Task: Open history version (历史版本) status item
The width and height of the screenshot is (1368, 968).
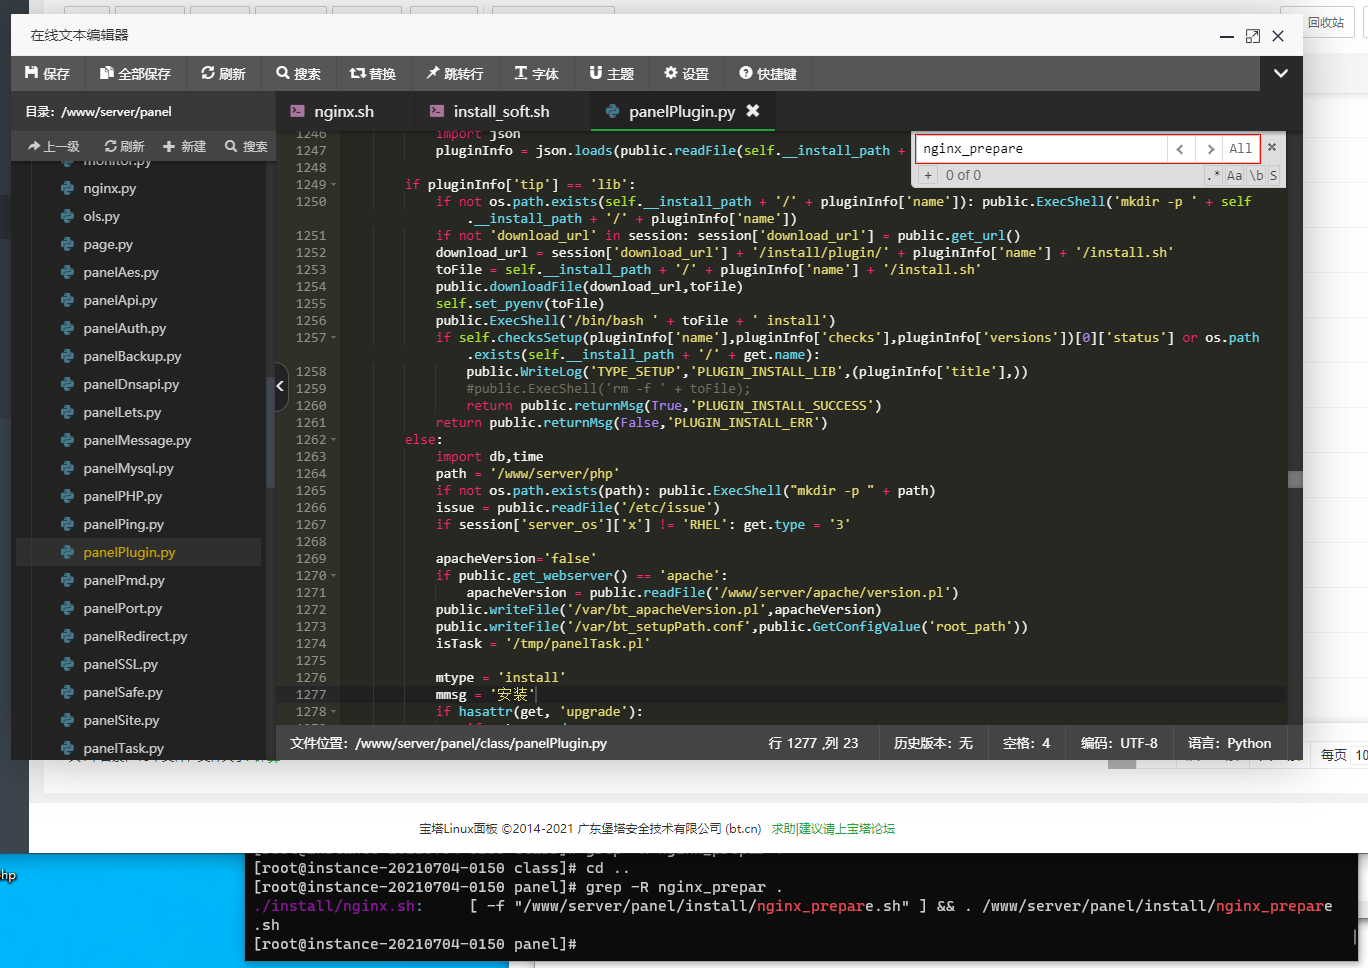Action: [x=933, y=743]
